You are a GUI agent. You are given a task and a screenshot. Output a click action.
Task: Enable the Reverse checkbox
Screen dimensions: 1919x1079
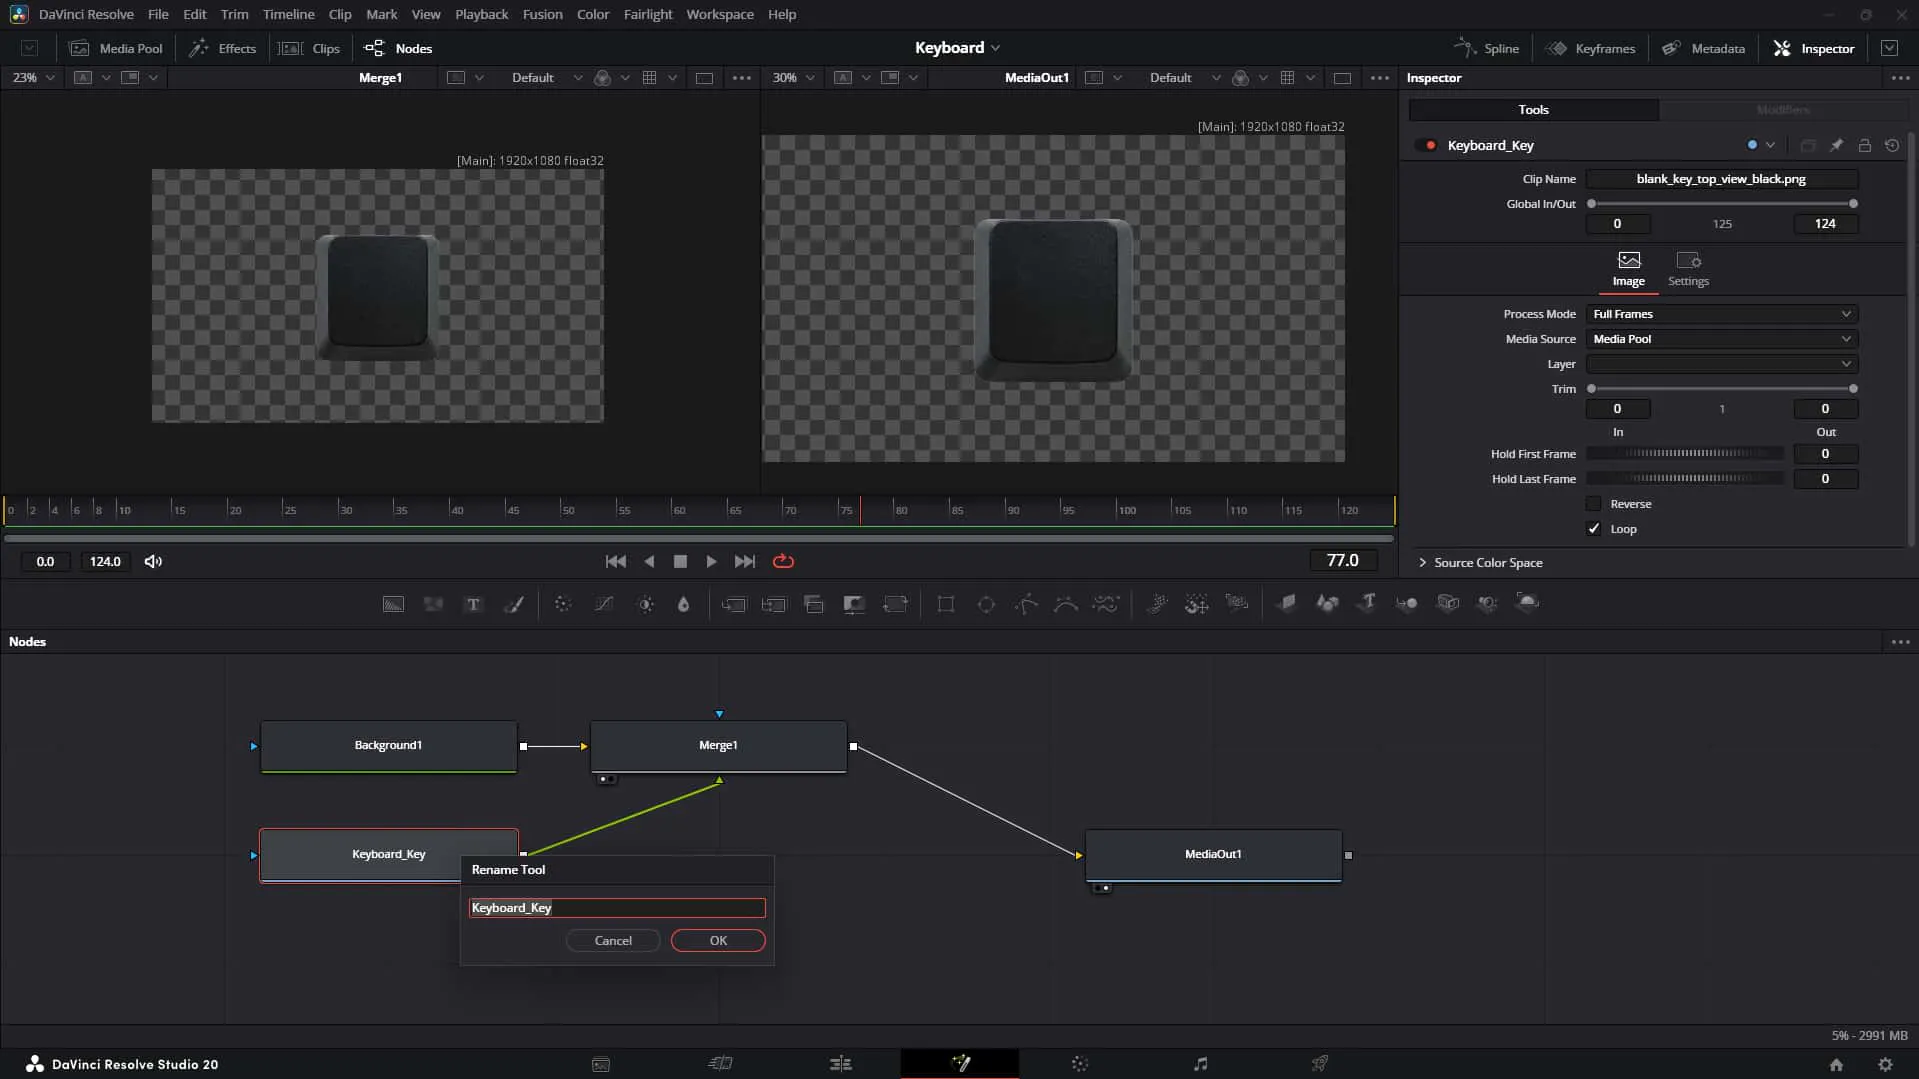click(x=1594, y=504)
